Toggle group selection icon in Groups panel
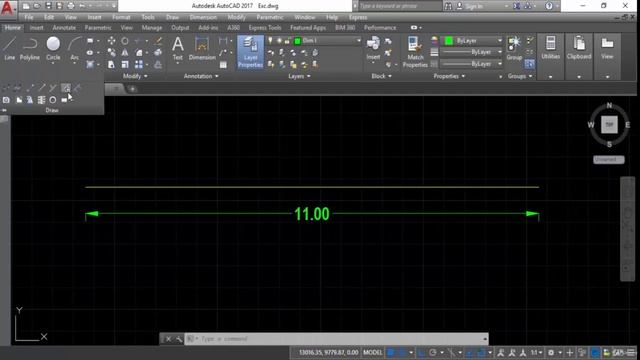This screenshot has height=360, width=640. 529,64
